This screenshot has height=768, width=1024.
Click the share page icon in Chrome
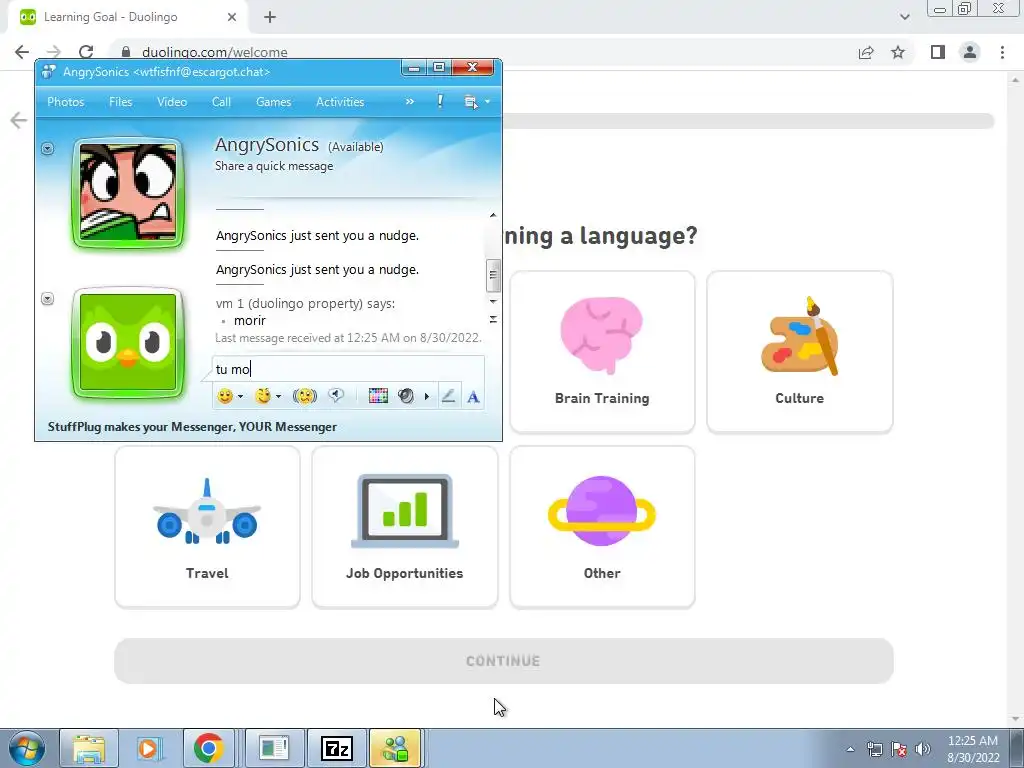866,52
